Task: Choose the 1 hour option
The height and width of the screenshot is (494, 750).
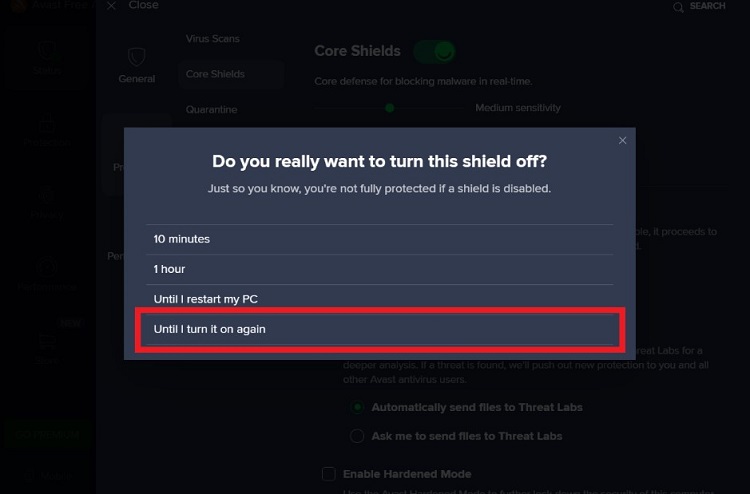Action: (x=380, y=269)
